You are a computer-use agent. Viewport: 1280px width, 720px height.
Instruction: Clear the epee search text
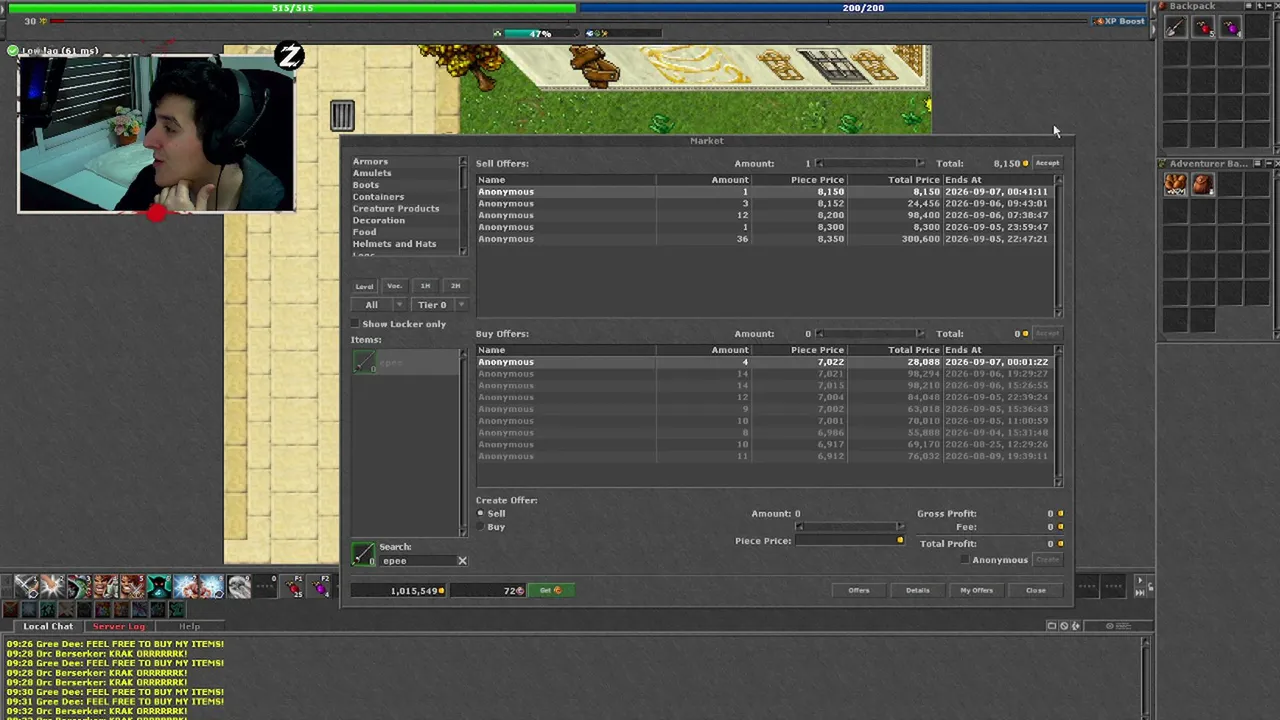(x=462, y=561)
